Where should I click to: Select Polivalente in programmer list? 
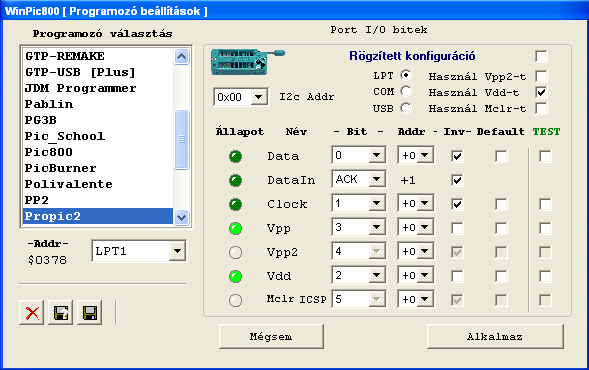(x=98, y=184)
